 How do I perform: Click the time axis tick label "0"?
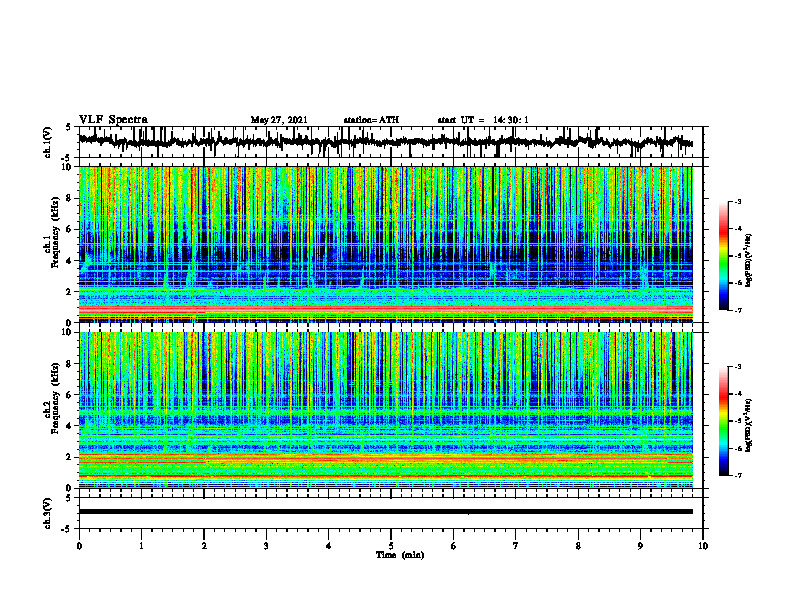(x=79, y=546)
